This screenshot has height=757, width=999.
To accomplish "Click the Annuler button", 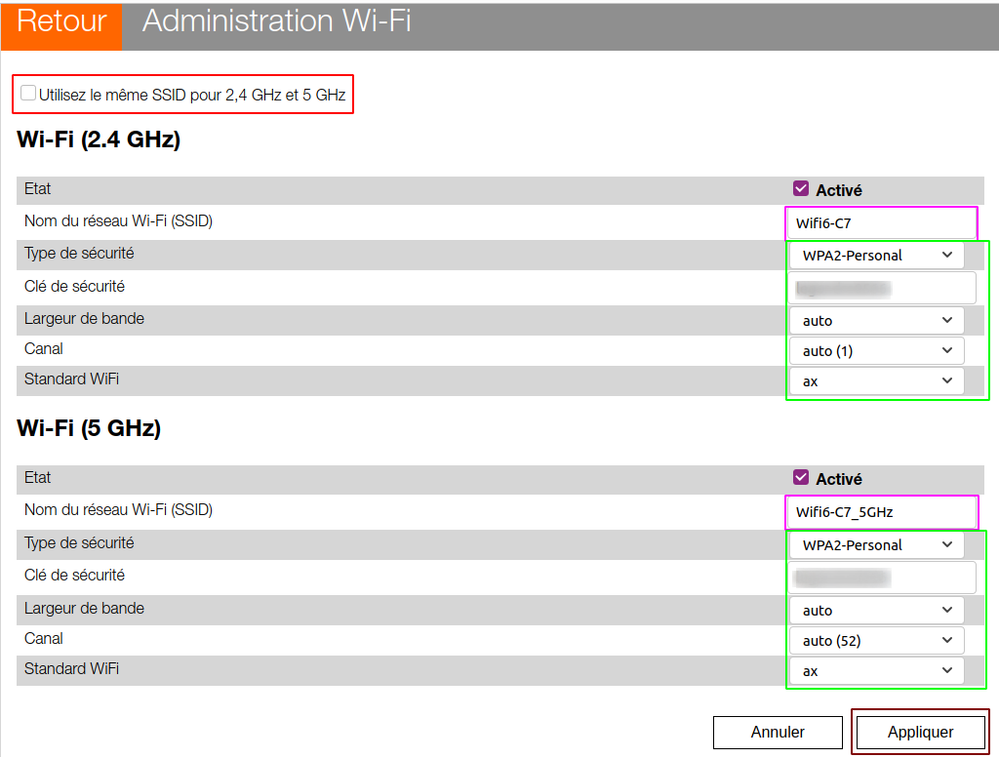I will click(777, 732).
